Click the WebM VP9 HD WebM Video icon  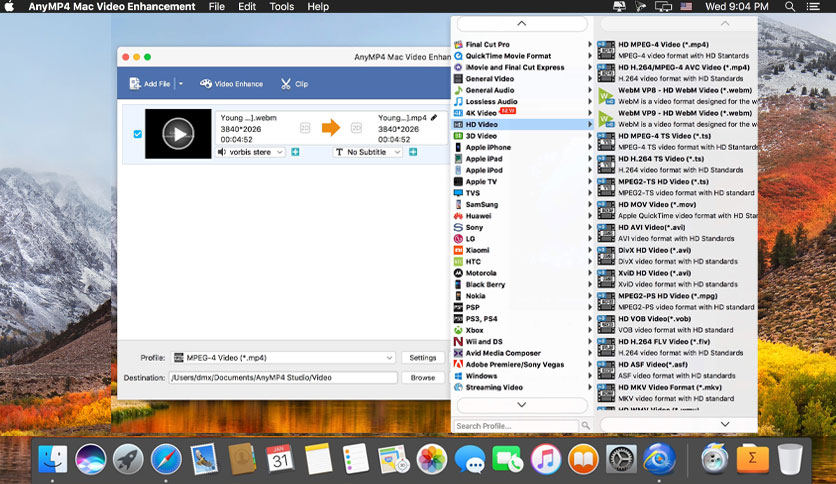(606, 119)
